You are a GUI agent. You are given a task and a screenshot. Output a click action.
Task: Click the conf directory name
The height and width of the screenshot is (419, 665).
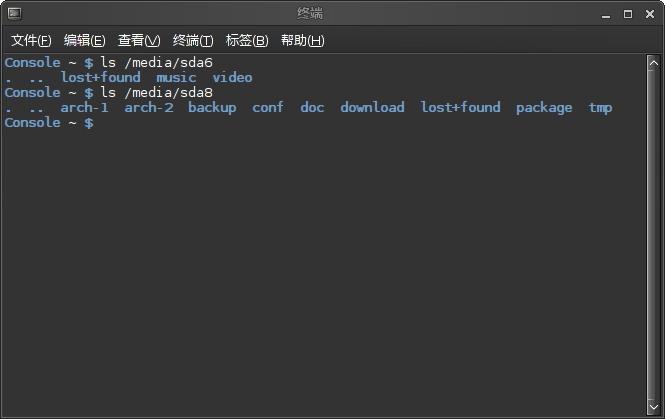[268, 108]
